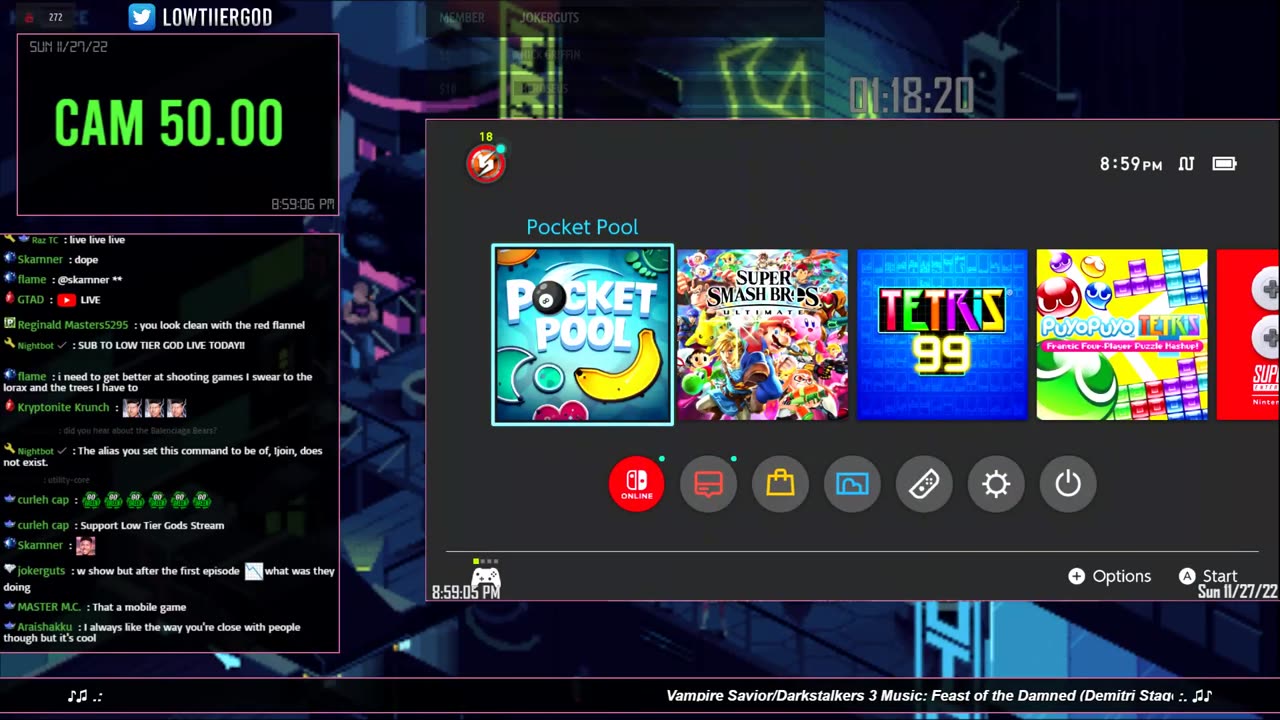Select the Pocket Pool game tile
Viewport: 1280px width, 720px height.
(x=582, y=335)
